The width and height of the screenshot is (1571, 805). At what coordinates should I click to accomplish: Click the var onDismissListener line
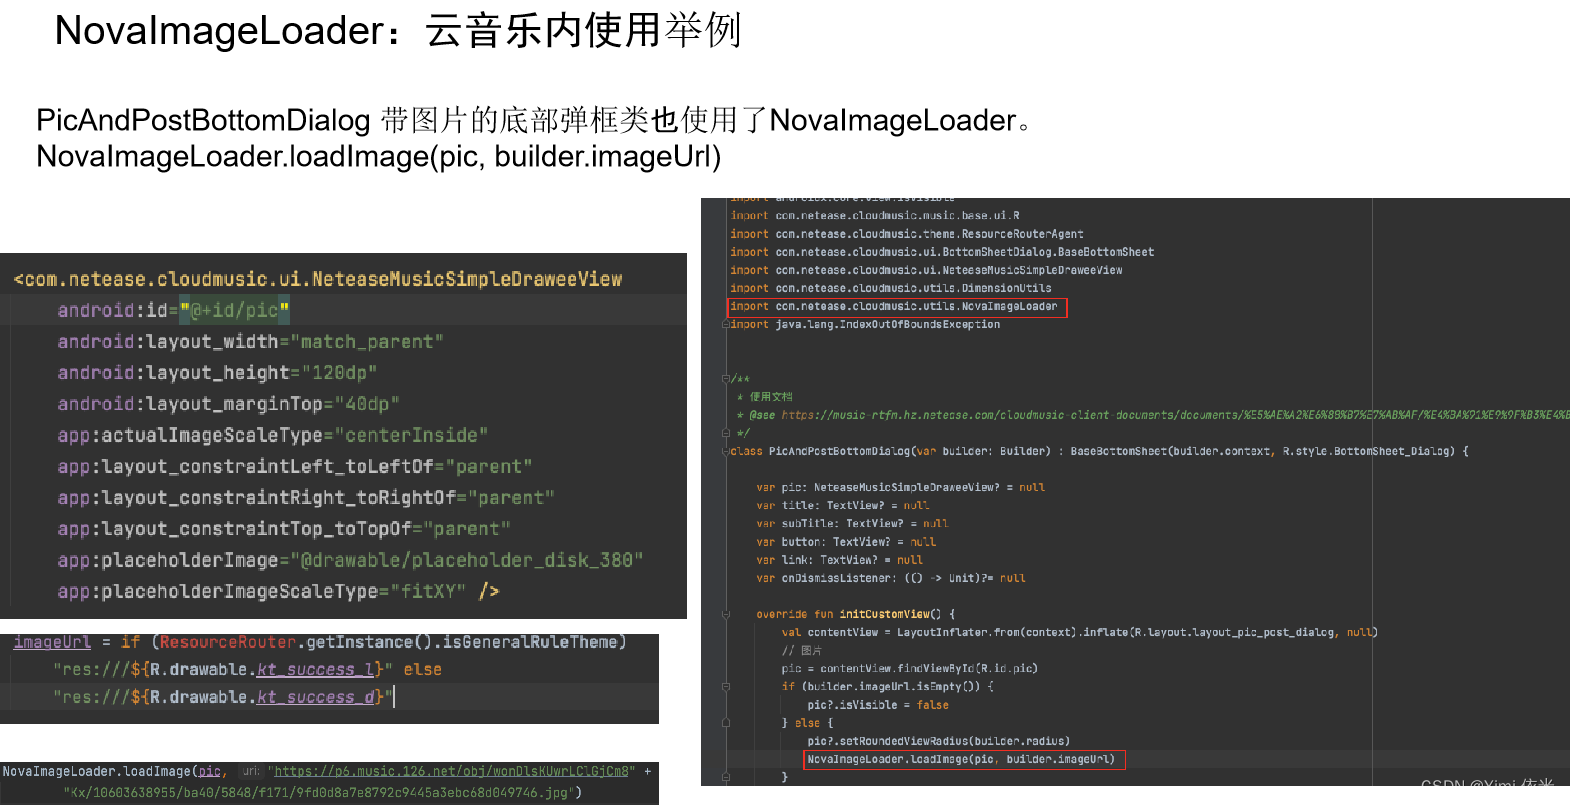coord(891,579)
